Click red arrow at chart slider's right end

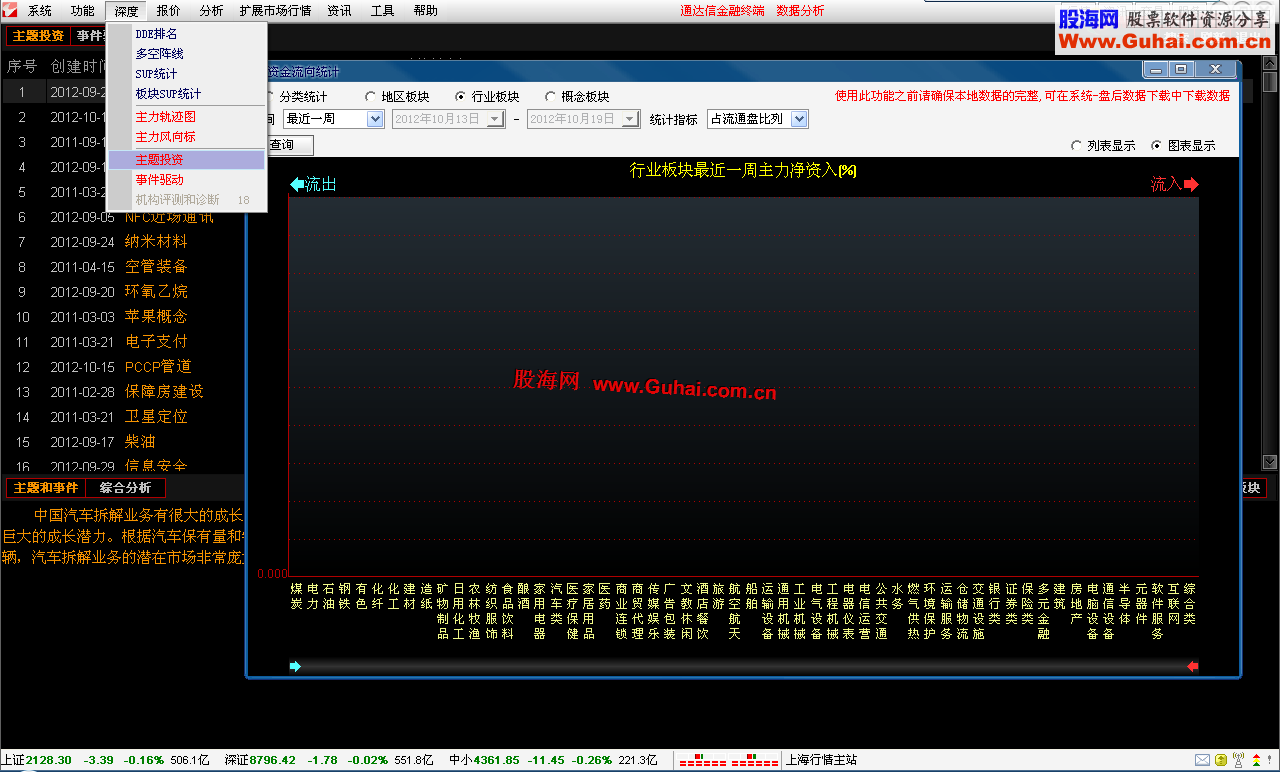1192,666
